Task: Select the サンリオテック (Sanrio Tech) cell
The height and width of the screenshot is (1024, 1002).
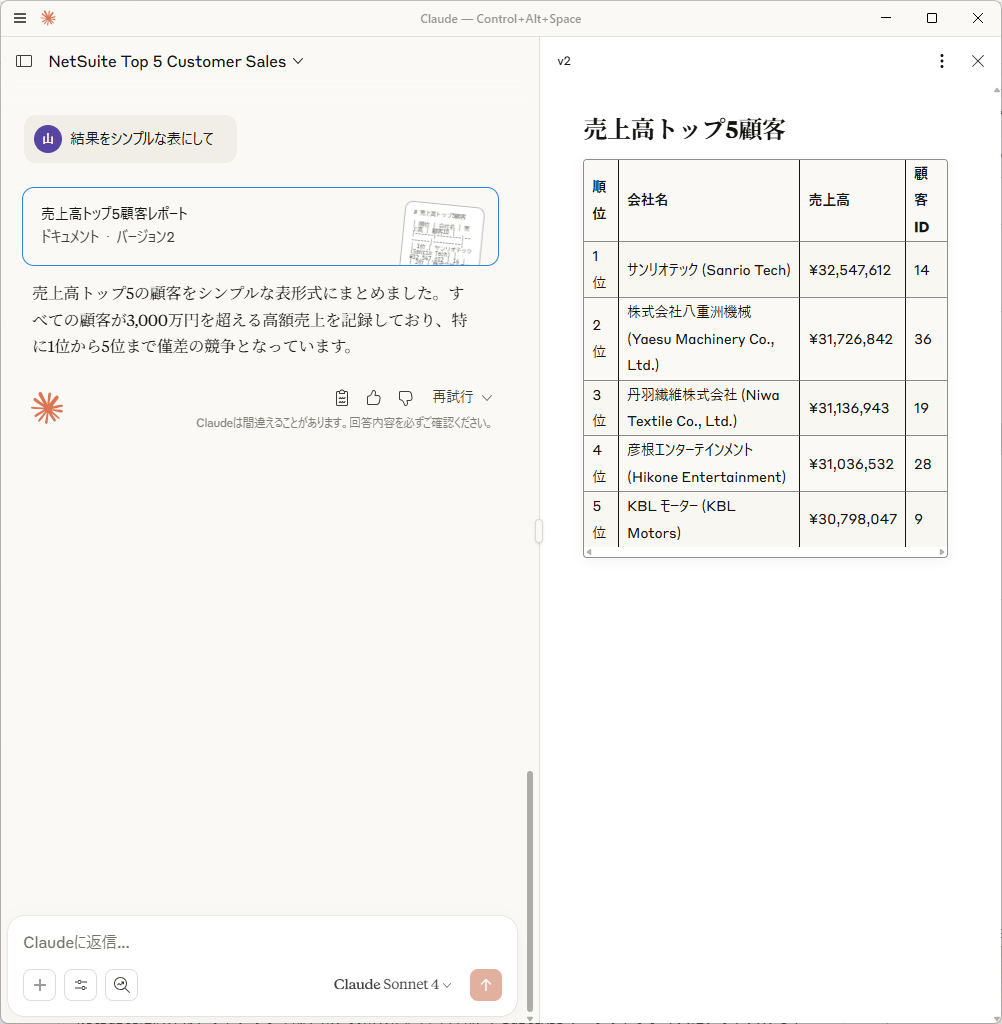Action: tap(709, 270)
